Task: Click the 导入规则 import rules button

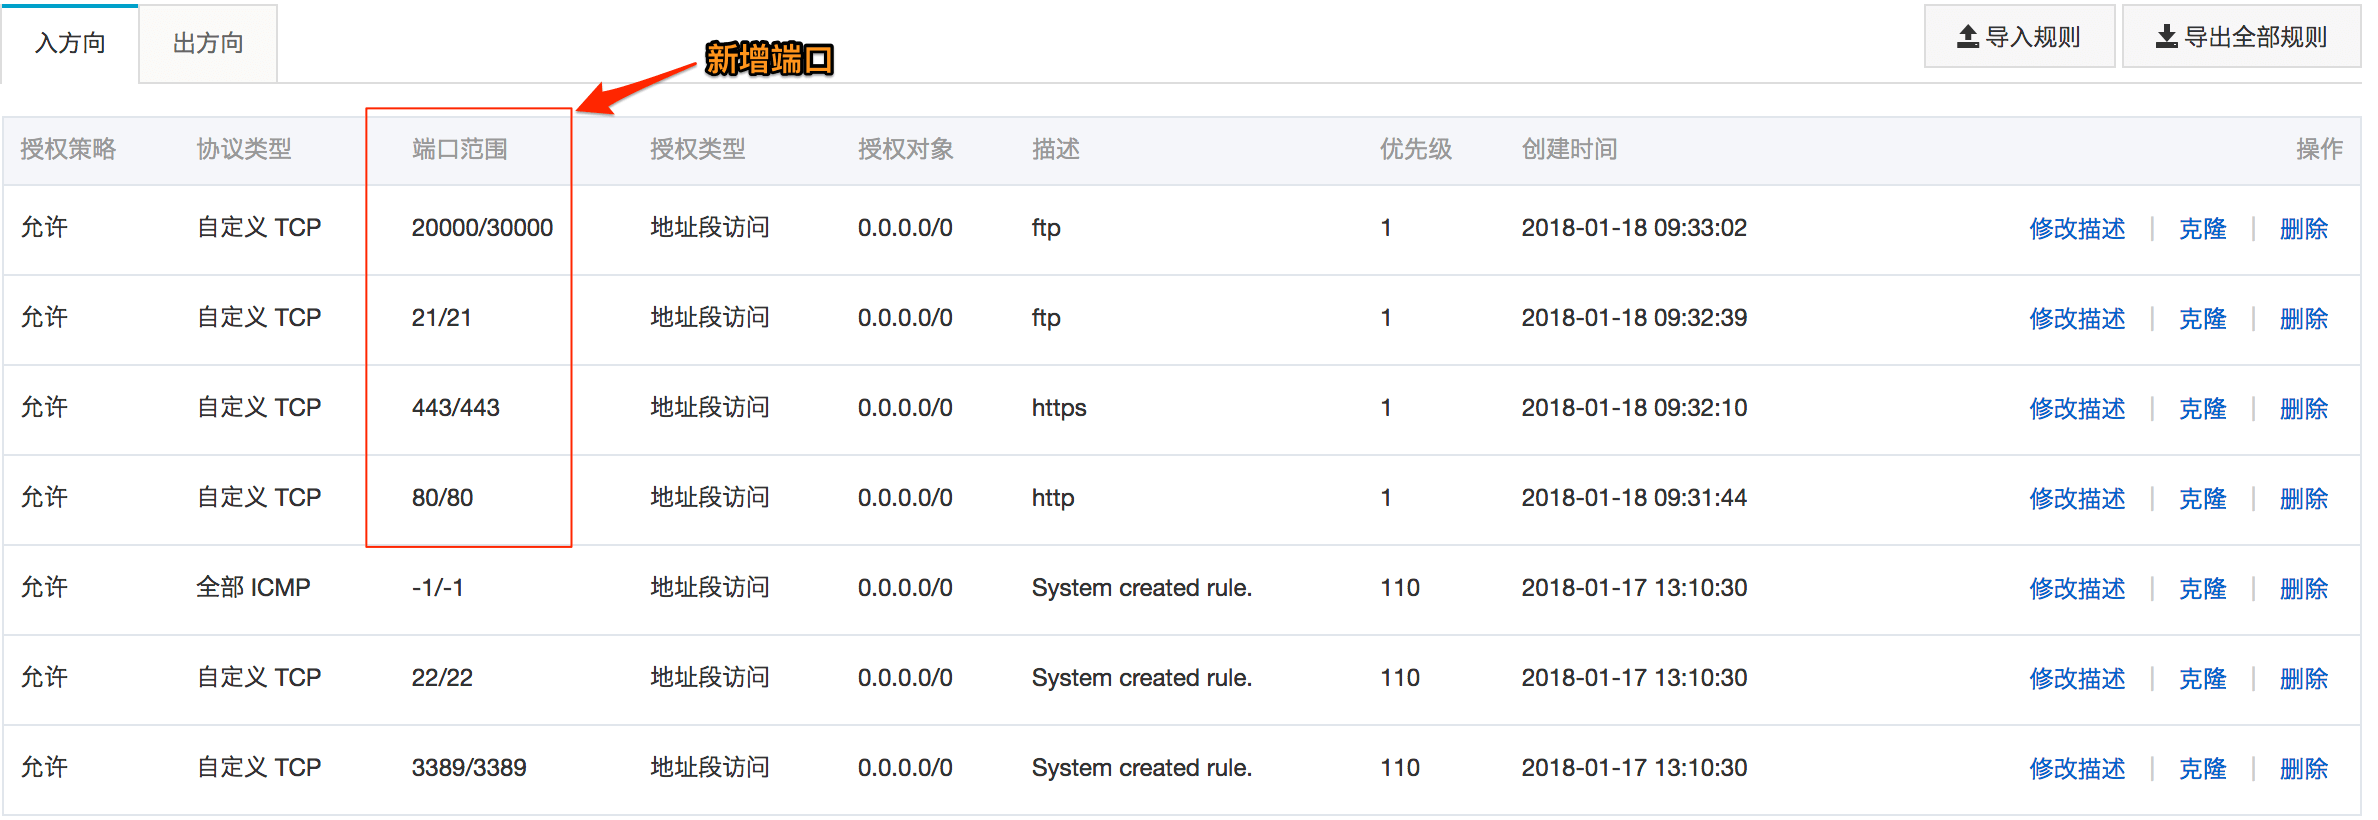Action: pyautogui.click(x=2019, y=37)
